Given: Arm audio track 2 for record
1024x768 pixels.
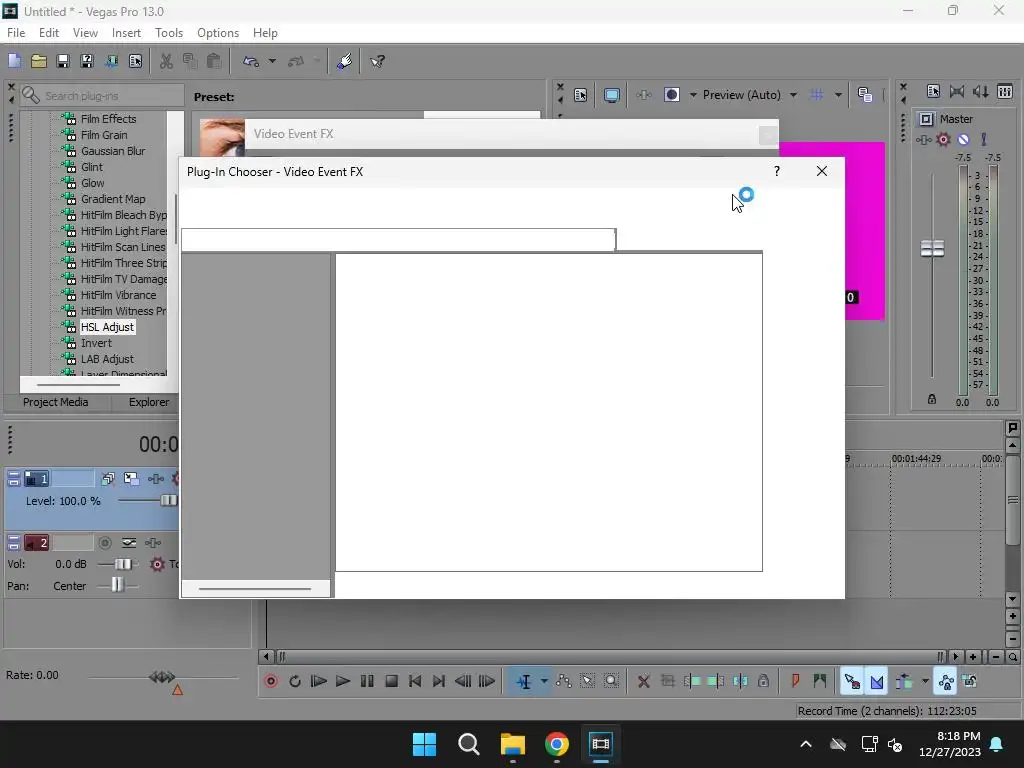Looking at the screenshot, I should pyautogui.click(x=104, y=543).
